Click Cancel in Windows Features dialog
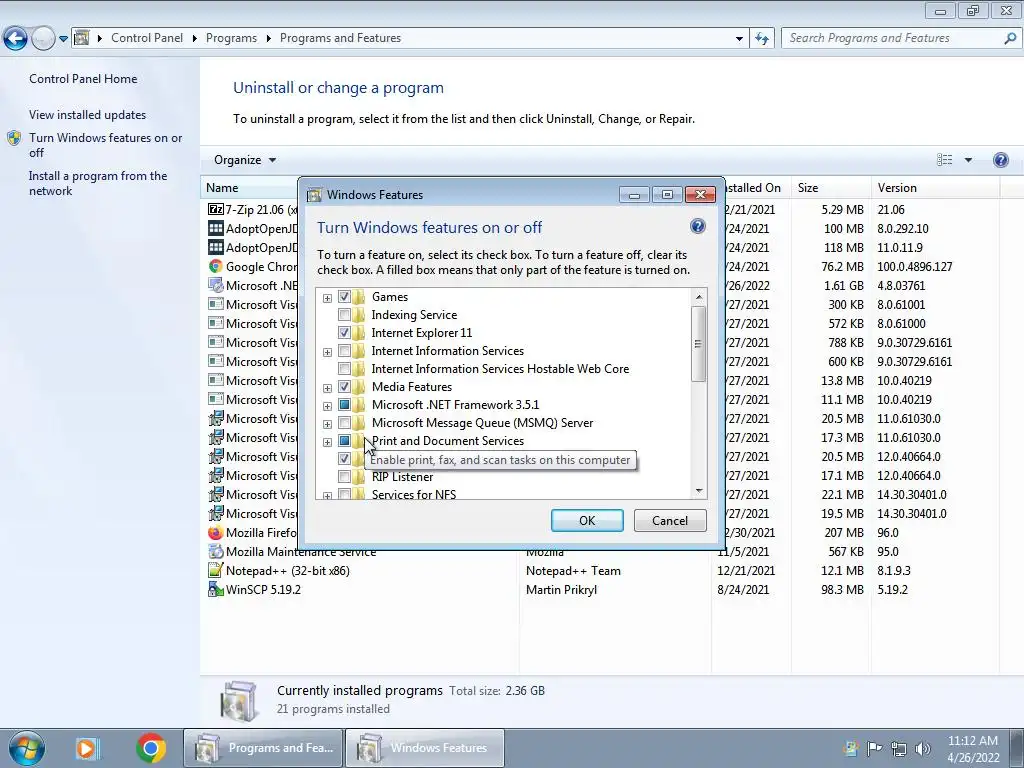1024x768 pixels. click(x=670, y=520)
